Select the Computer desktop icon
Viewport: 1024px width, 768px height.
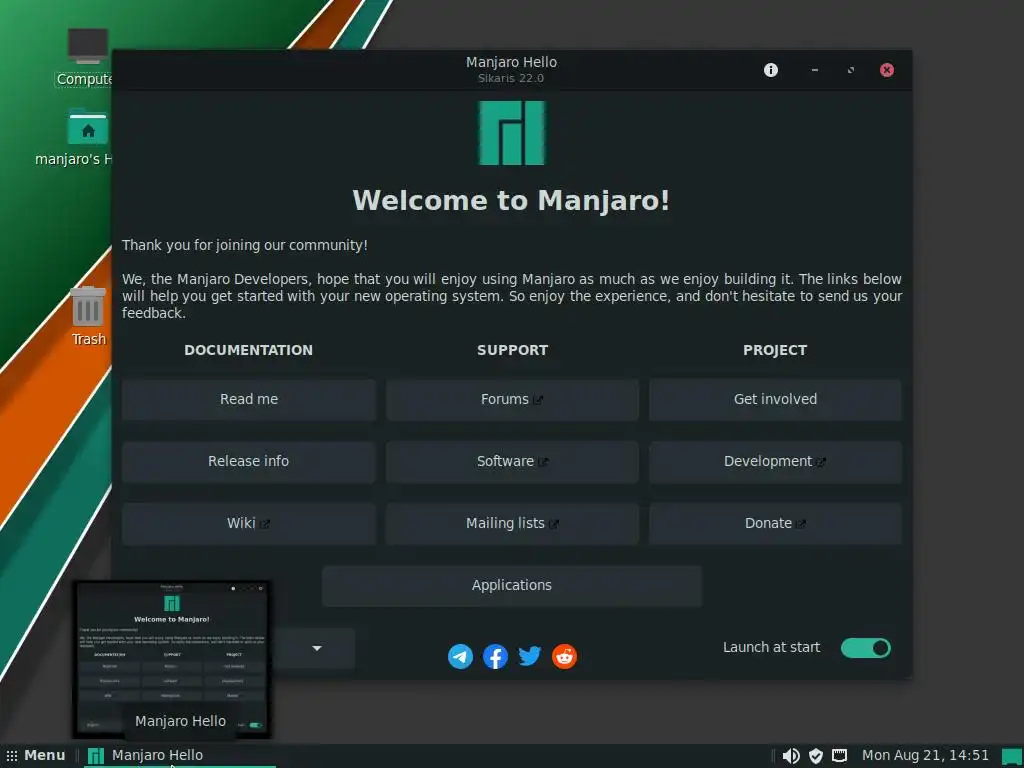(x=88, y=46)
